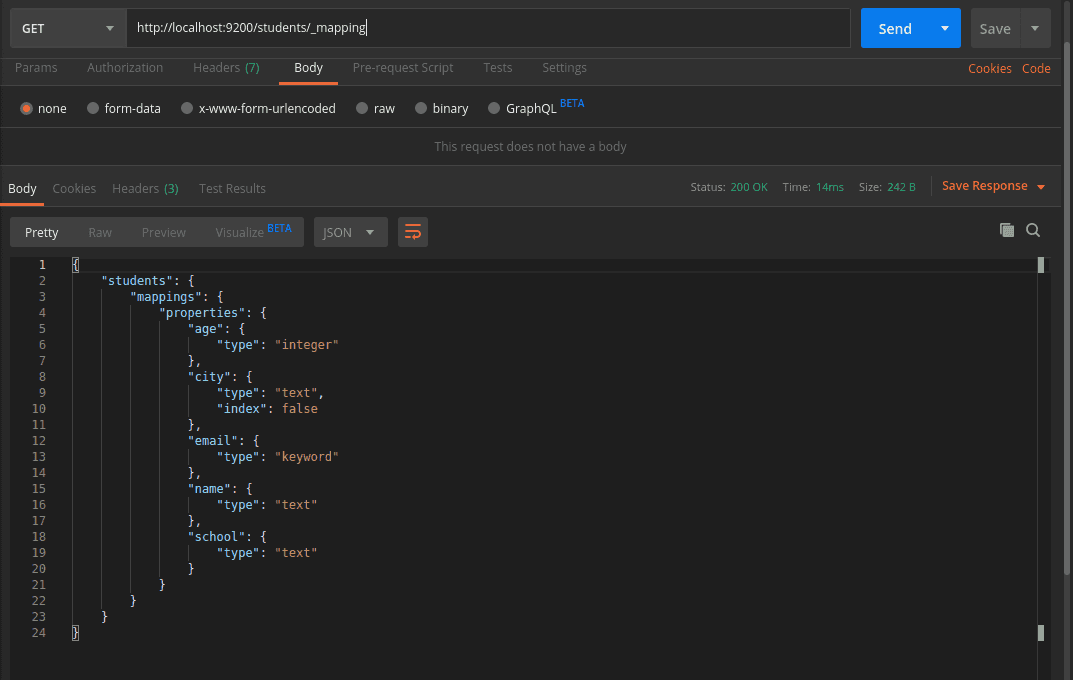Expand the Save Response dropdown
The height and width of the screenshot is (680, 1073).
(1041, 187)
